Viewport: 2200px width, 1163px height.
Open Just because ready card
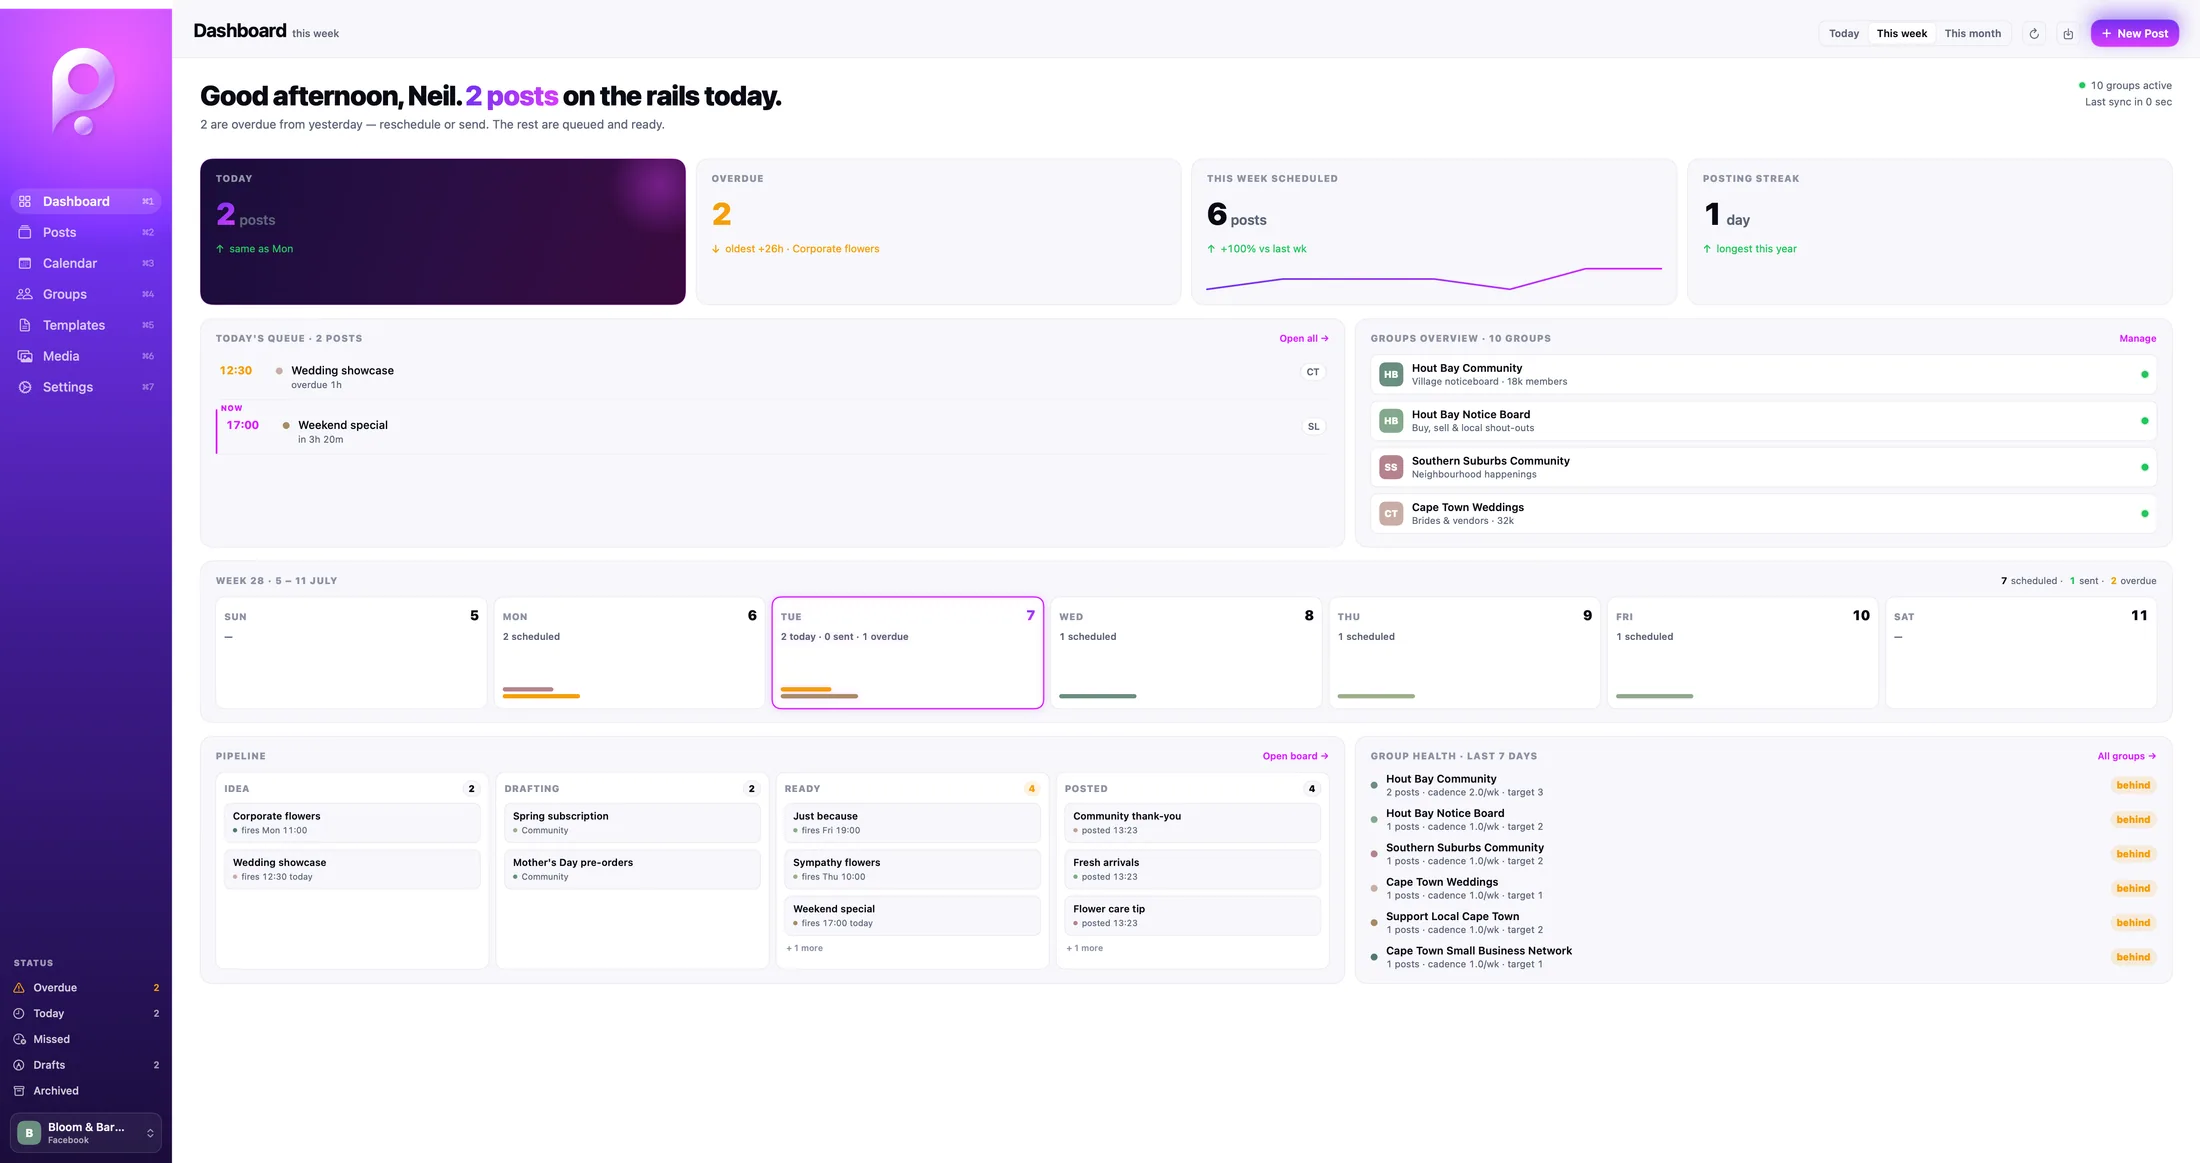(x=912, y=823)
